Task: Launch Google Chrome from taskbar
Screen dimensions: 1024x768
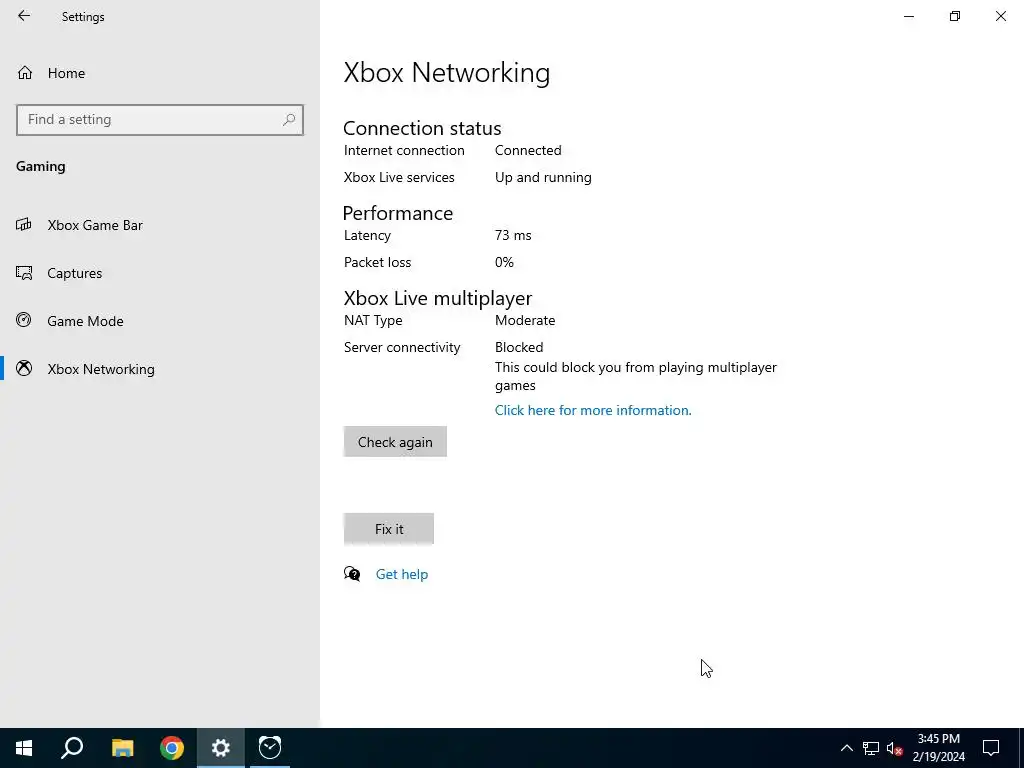Action: click(x=172, y=748)
